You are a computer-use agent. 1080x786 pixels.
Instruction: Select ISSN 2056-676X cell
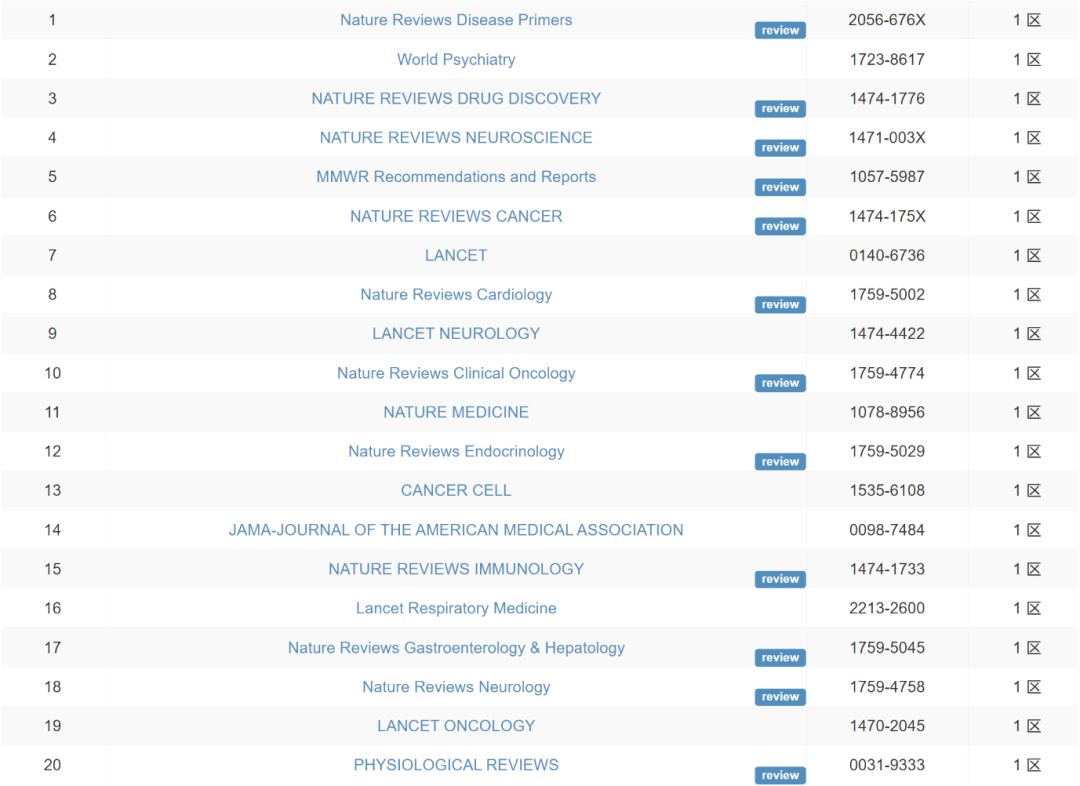click(887, 20)
